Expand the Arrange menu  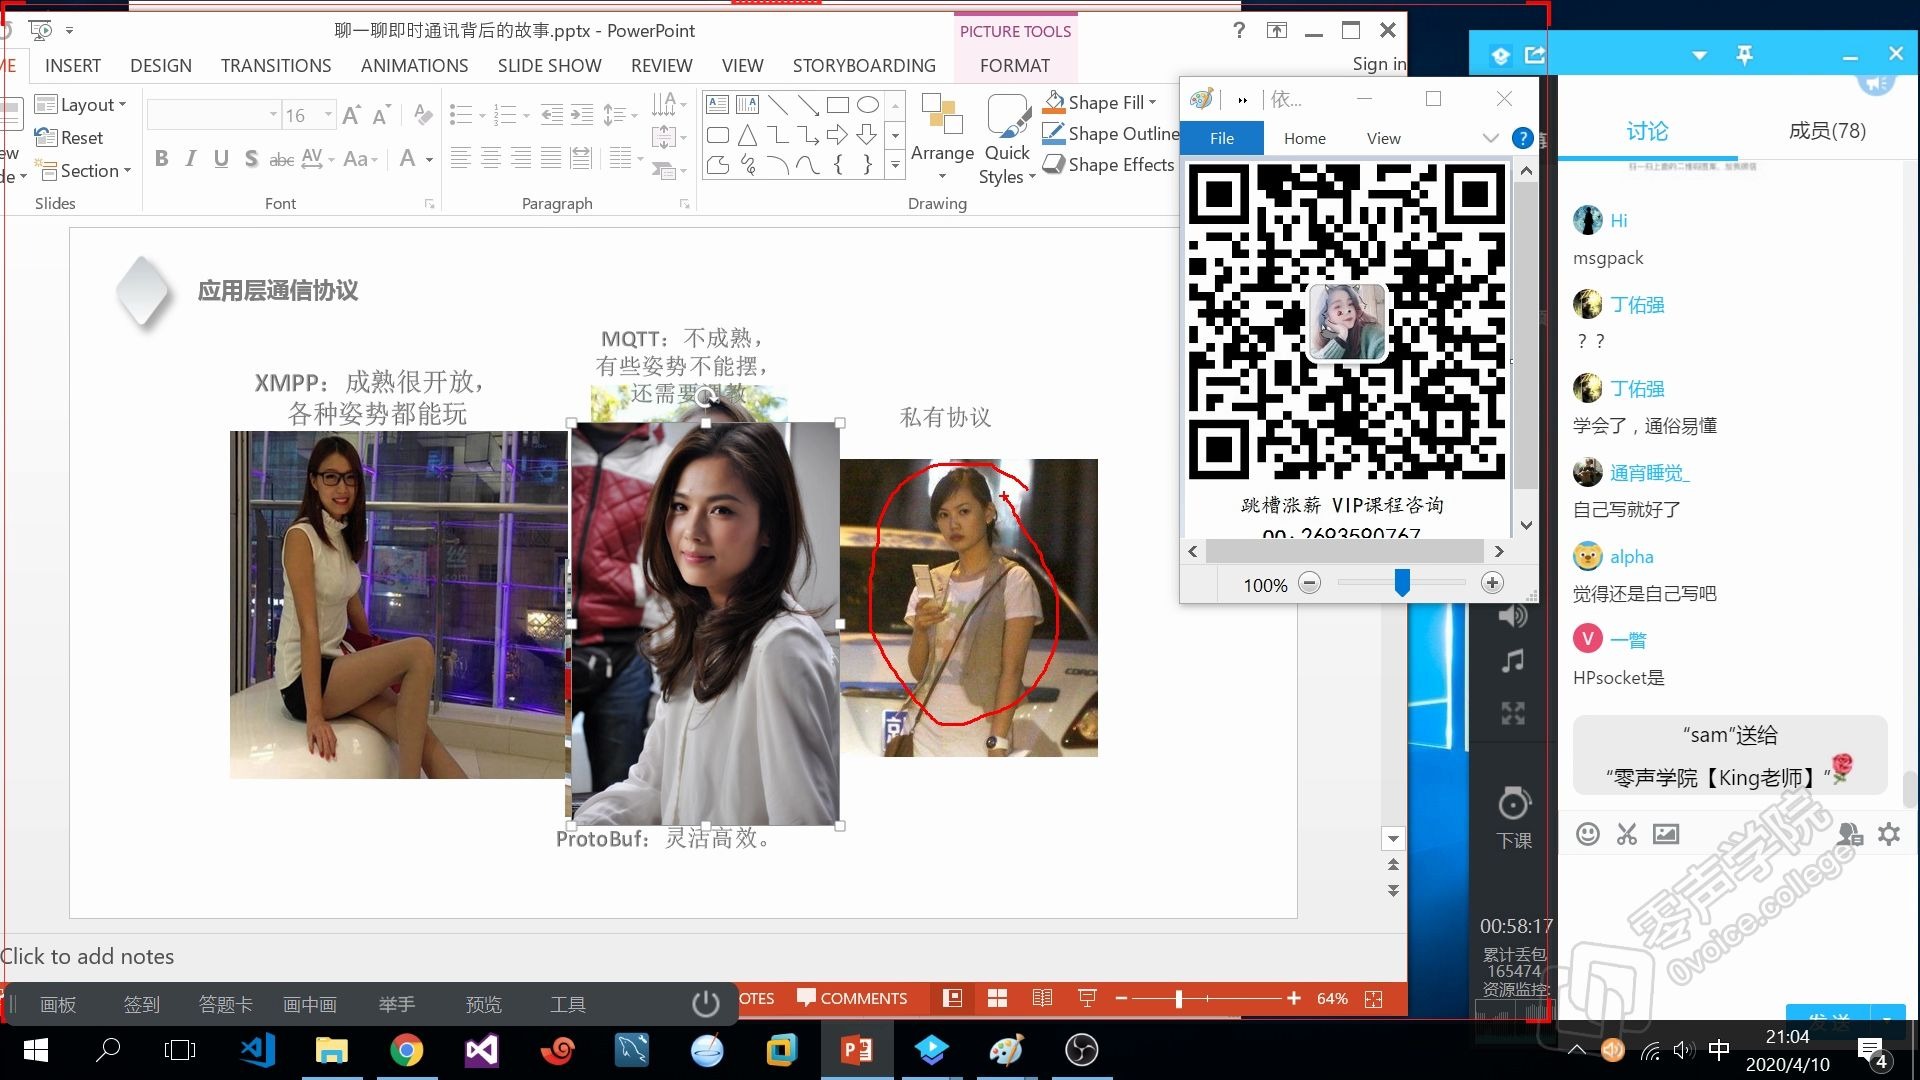(942, 140)
